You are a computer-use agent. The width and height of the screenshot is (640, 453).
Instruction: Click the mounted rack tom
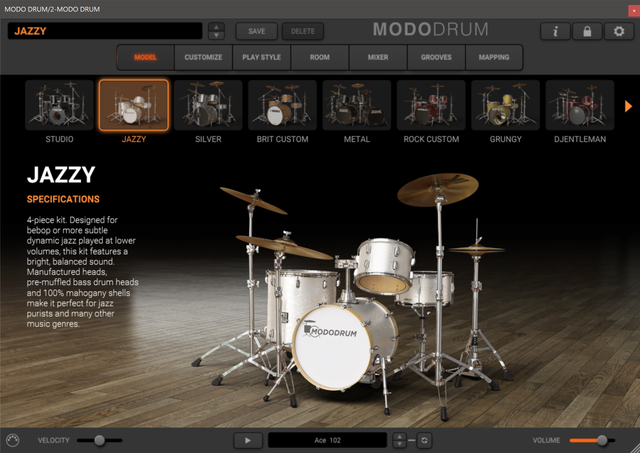point(384,266)
